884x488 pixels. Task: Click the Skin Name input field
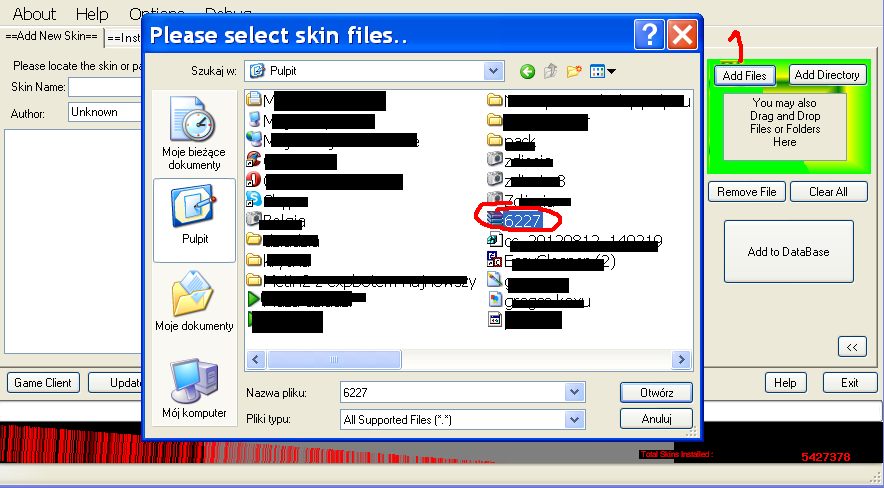coord(105,87)
